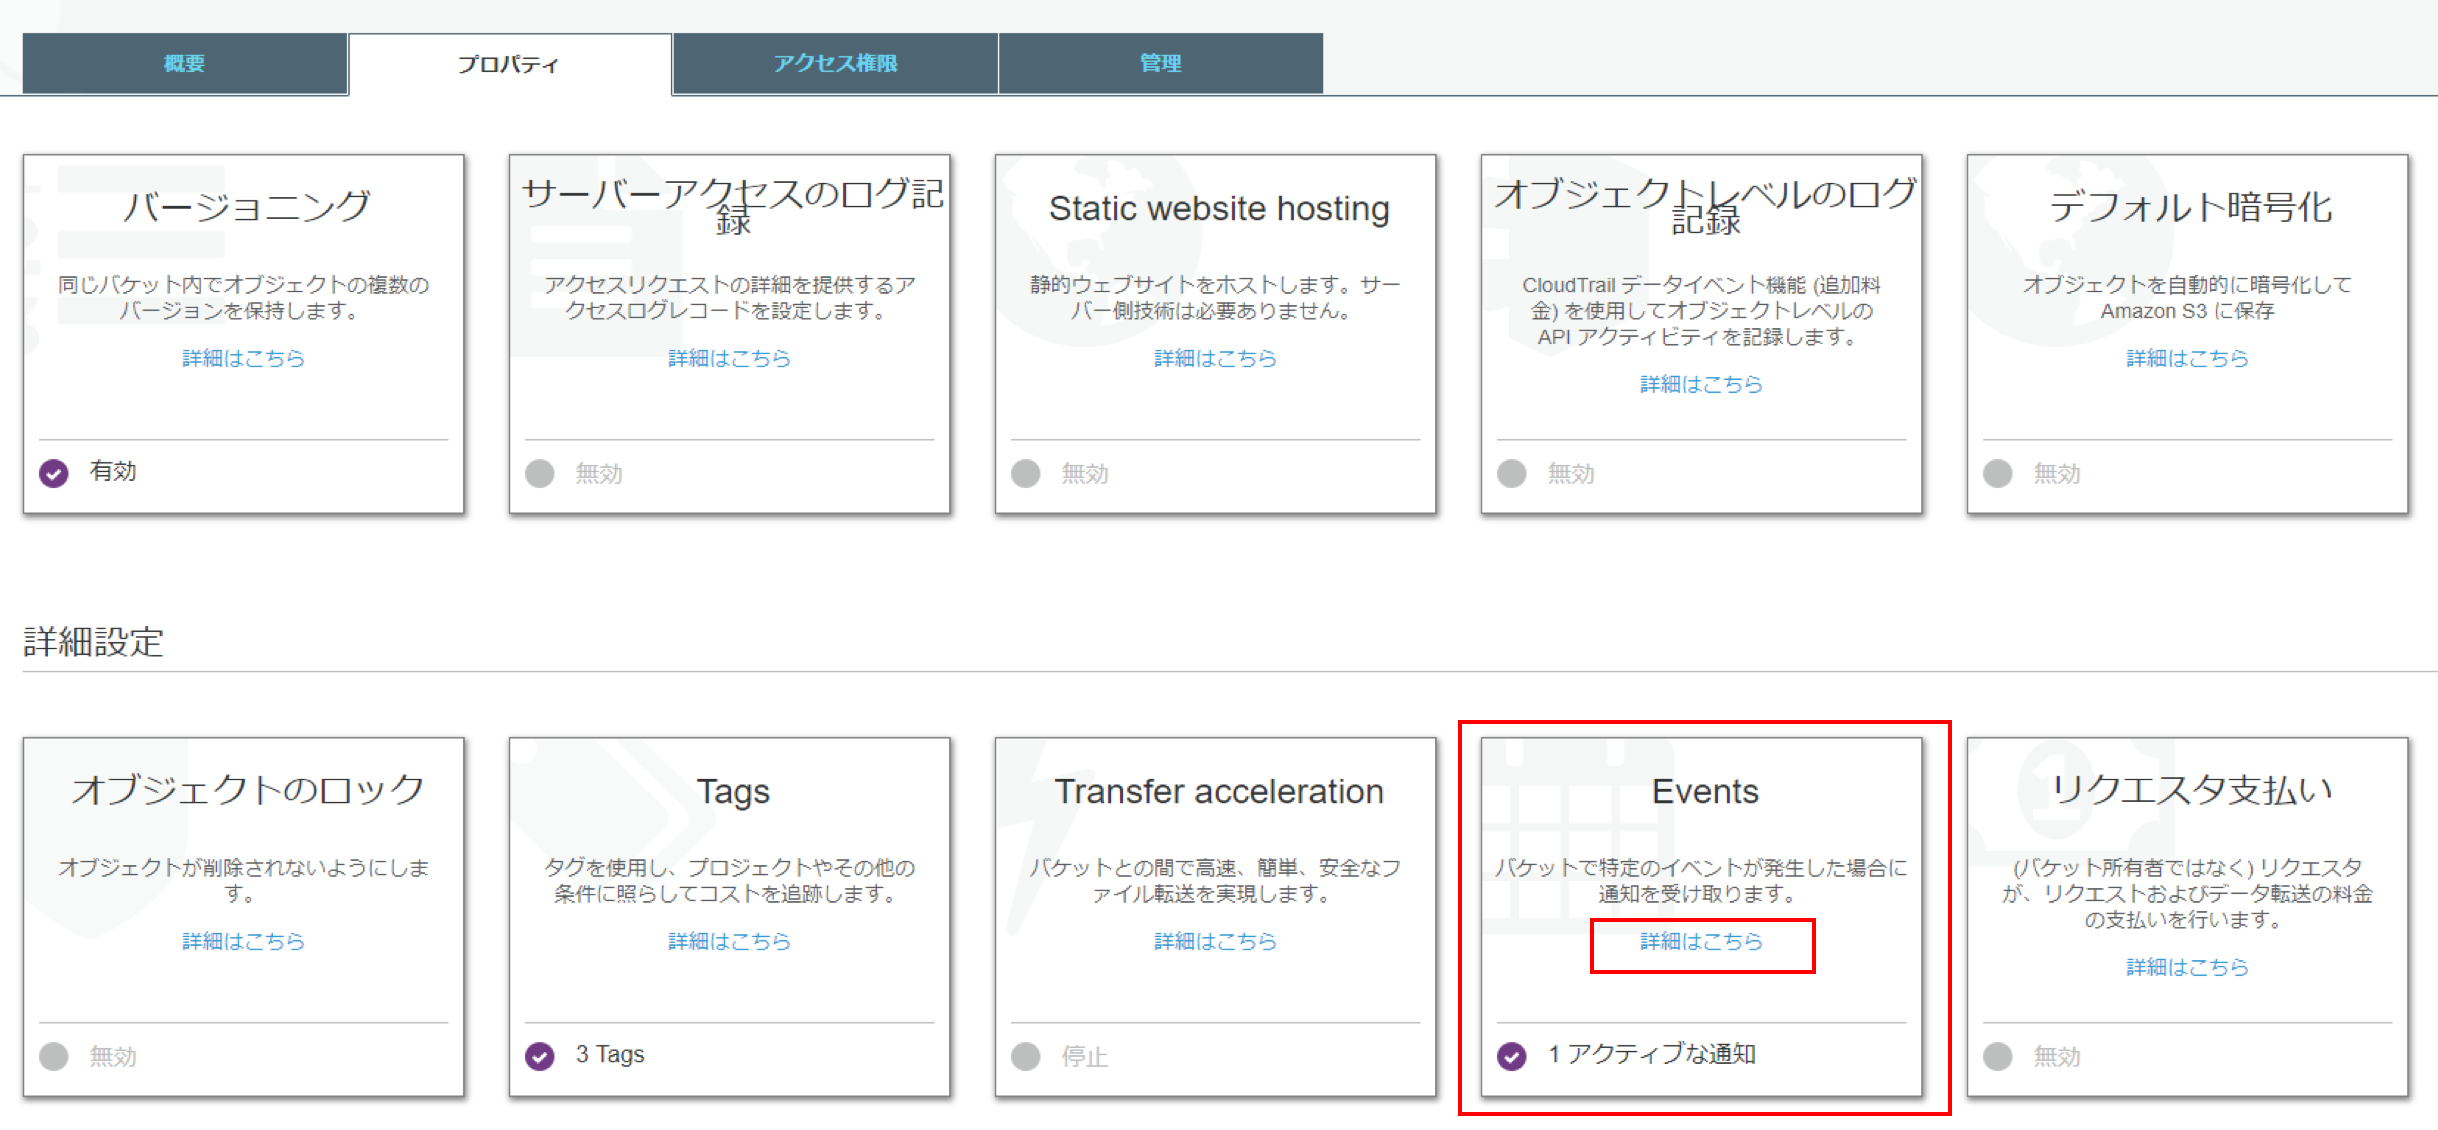Screen dimensions: 2438x1130
Task: Click the purple checkmark status icon next to 3 Tags
Action: (x=540, y=1056)
